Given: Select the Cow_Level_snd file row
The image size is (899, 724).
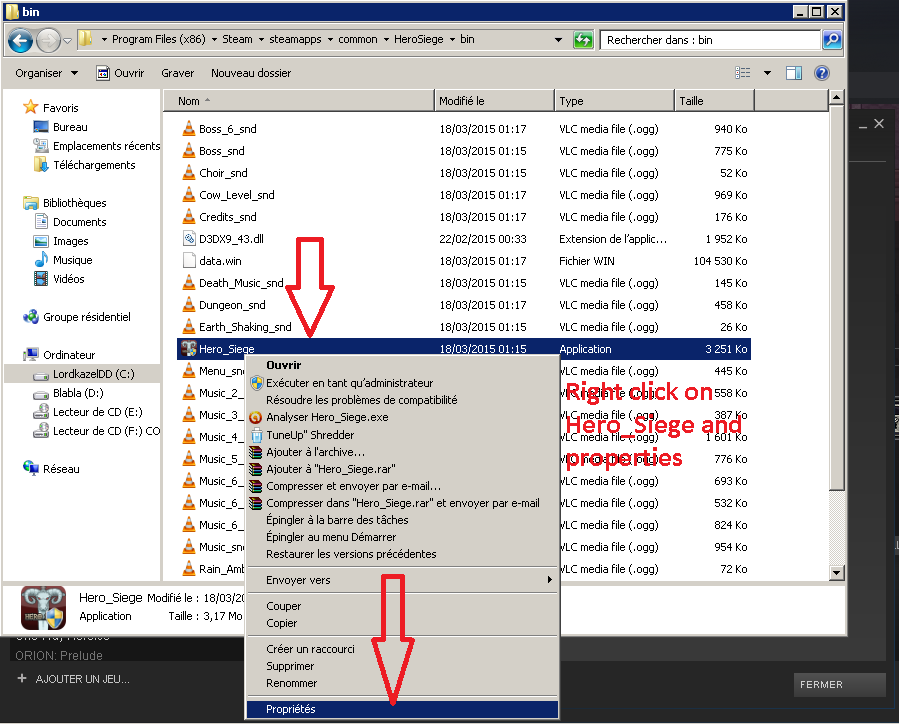Looking at the screenshot, I should tap(464, 195).
